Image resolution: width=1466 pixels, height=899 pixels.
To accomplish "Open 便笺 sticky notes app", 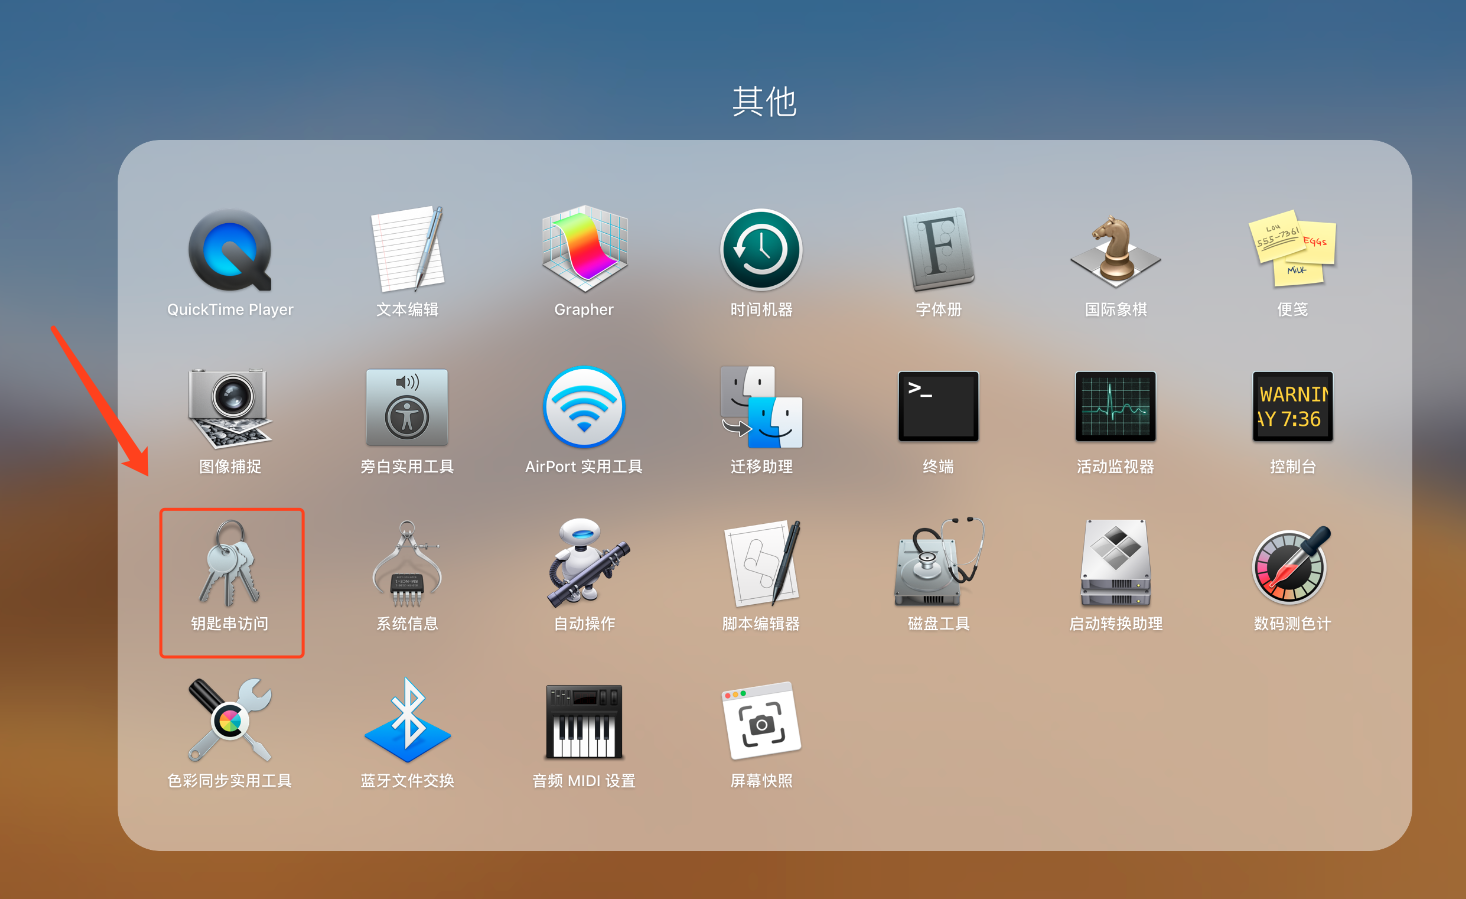I will [1292, 251].
